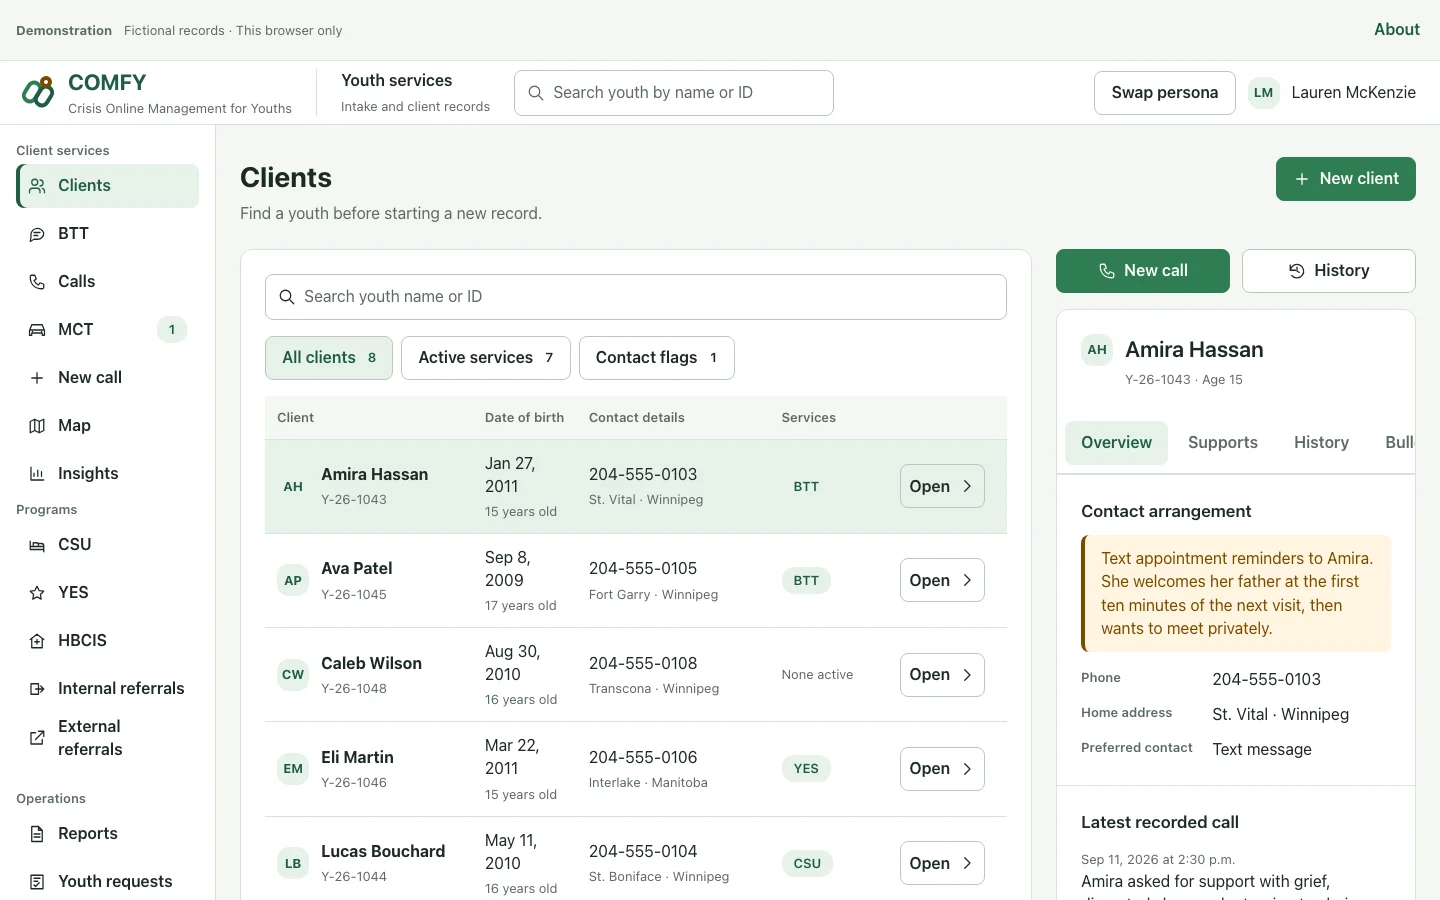Click the Youth requests list icon

(x=37, y=882)
